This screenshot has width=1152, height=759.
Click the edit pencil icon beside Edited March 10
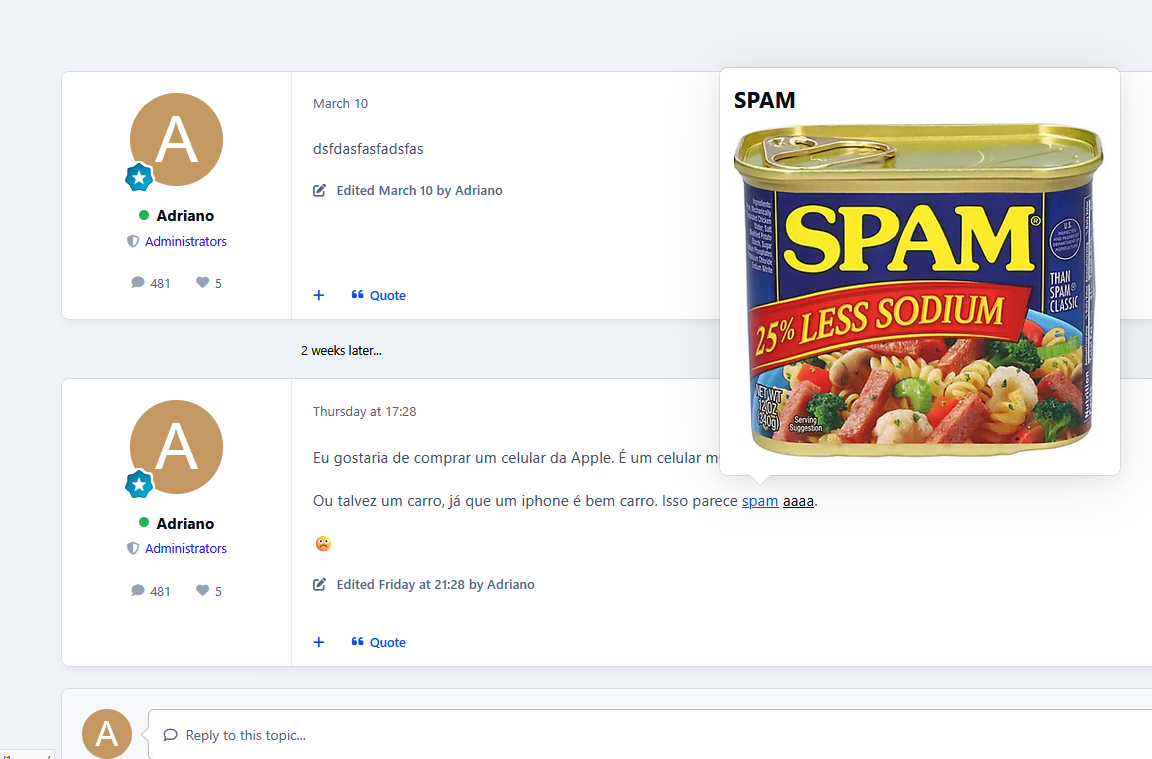(320, 190)
